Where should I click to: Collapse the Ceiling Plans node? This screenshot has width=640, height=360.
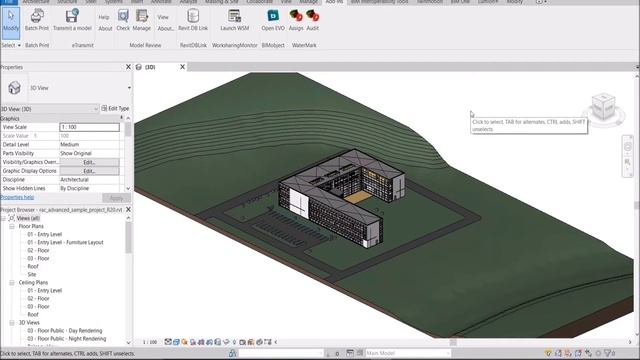pyautogui.click(x=12, y=282)
